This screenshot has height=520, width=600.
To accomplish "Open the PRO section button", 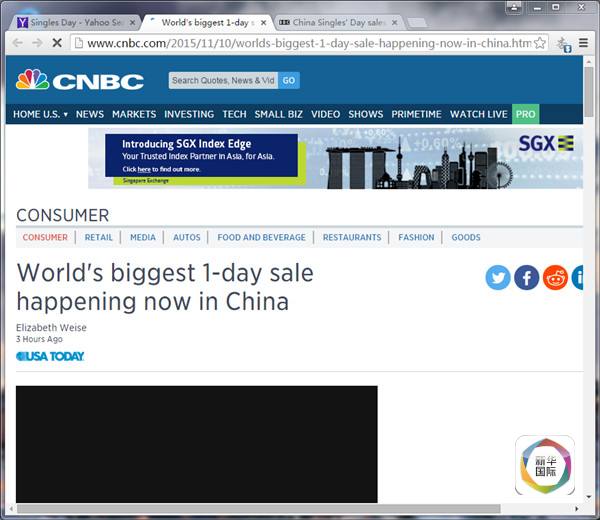I will tap(526, 114).
